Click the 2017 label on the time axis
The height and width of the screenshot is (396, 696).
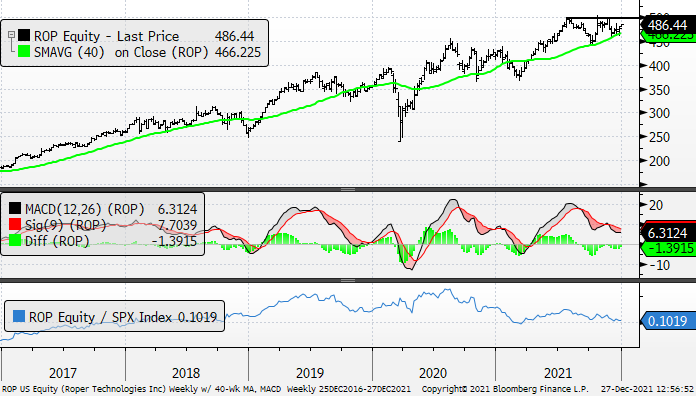[63, 373]
